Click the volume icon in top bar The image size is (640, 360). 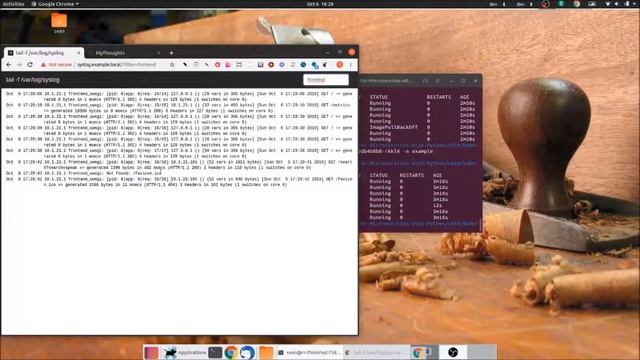point(616,4)
